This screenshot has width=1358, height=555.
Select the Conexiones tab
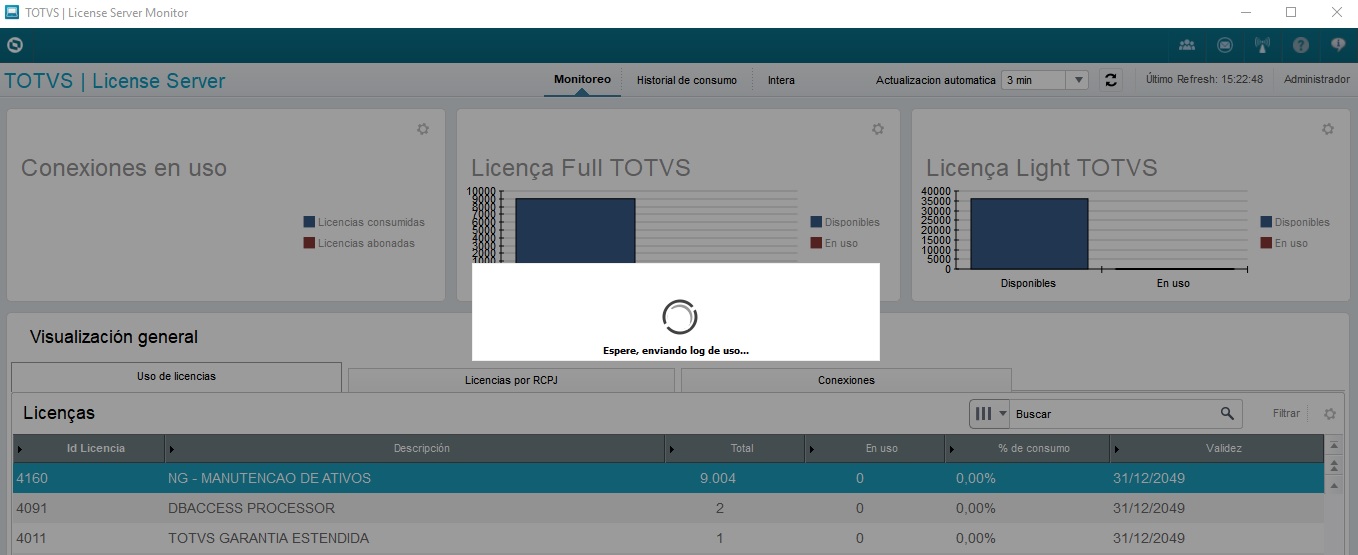tap(846, 380)
